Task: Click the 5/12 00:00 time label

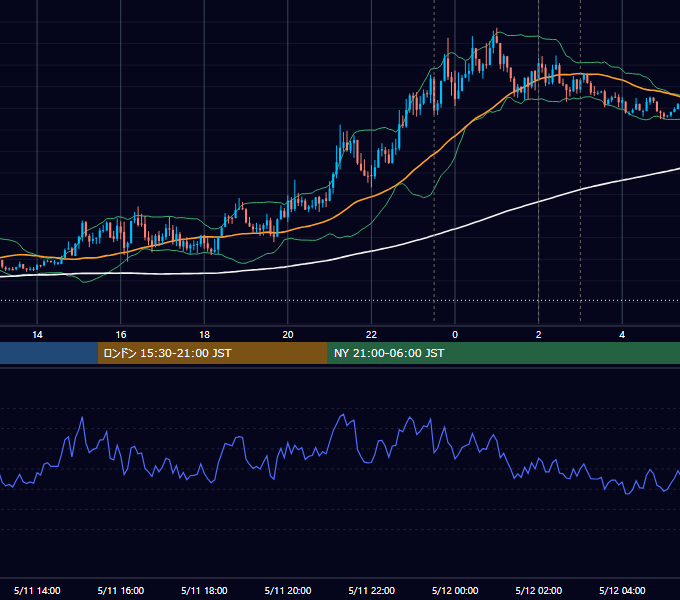Action: 455,590
